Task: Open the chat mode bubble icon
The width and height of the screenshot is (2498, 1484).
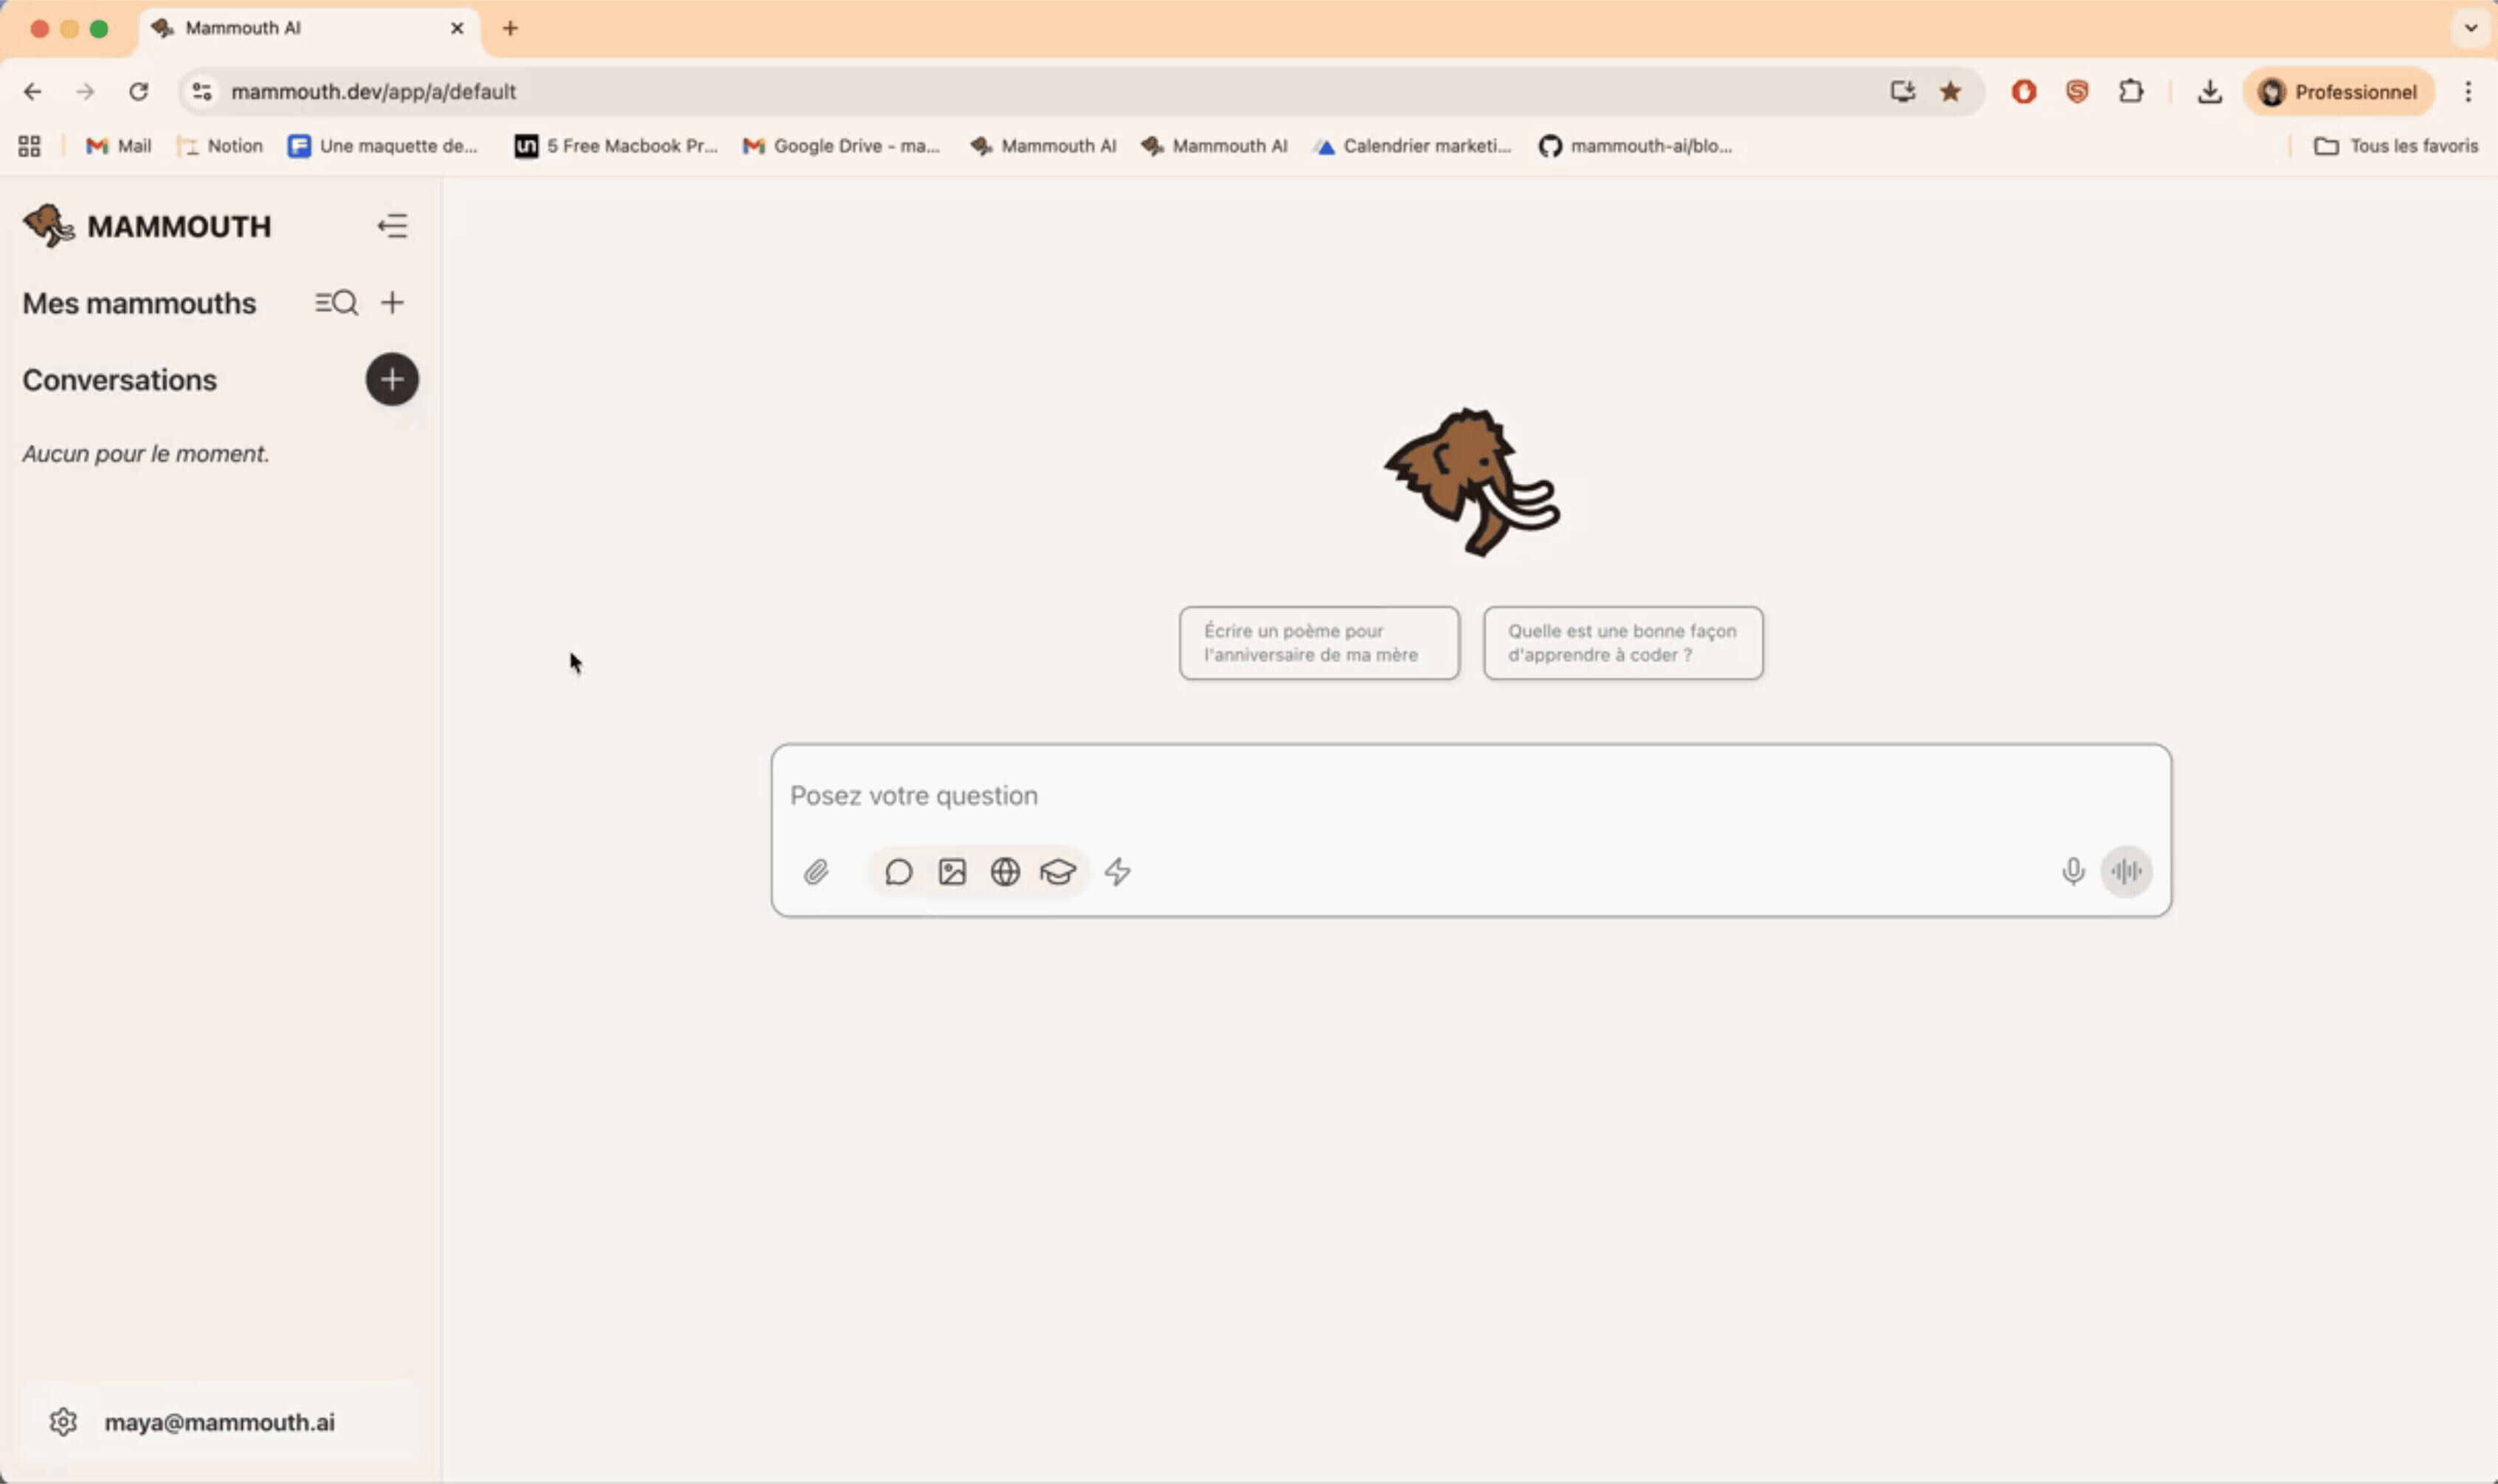Action: pos(898,871)
